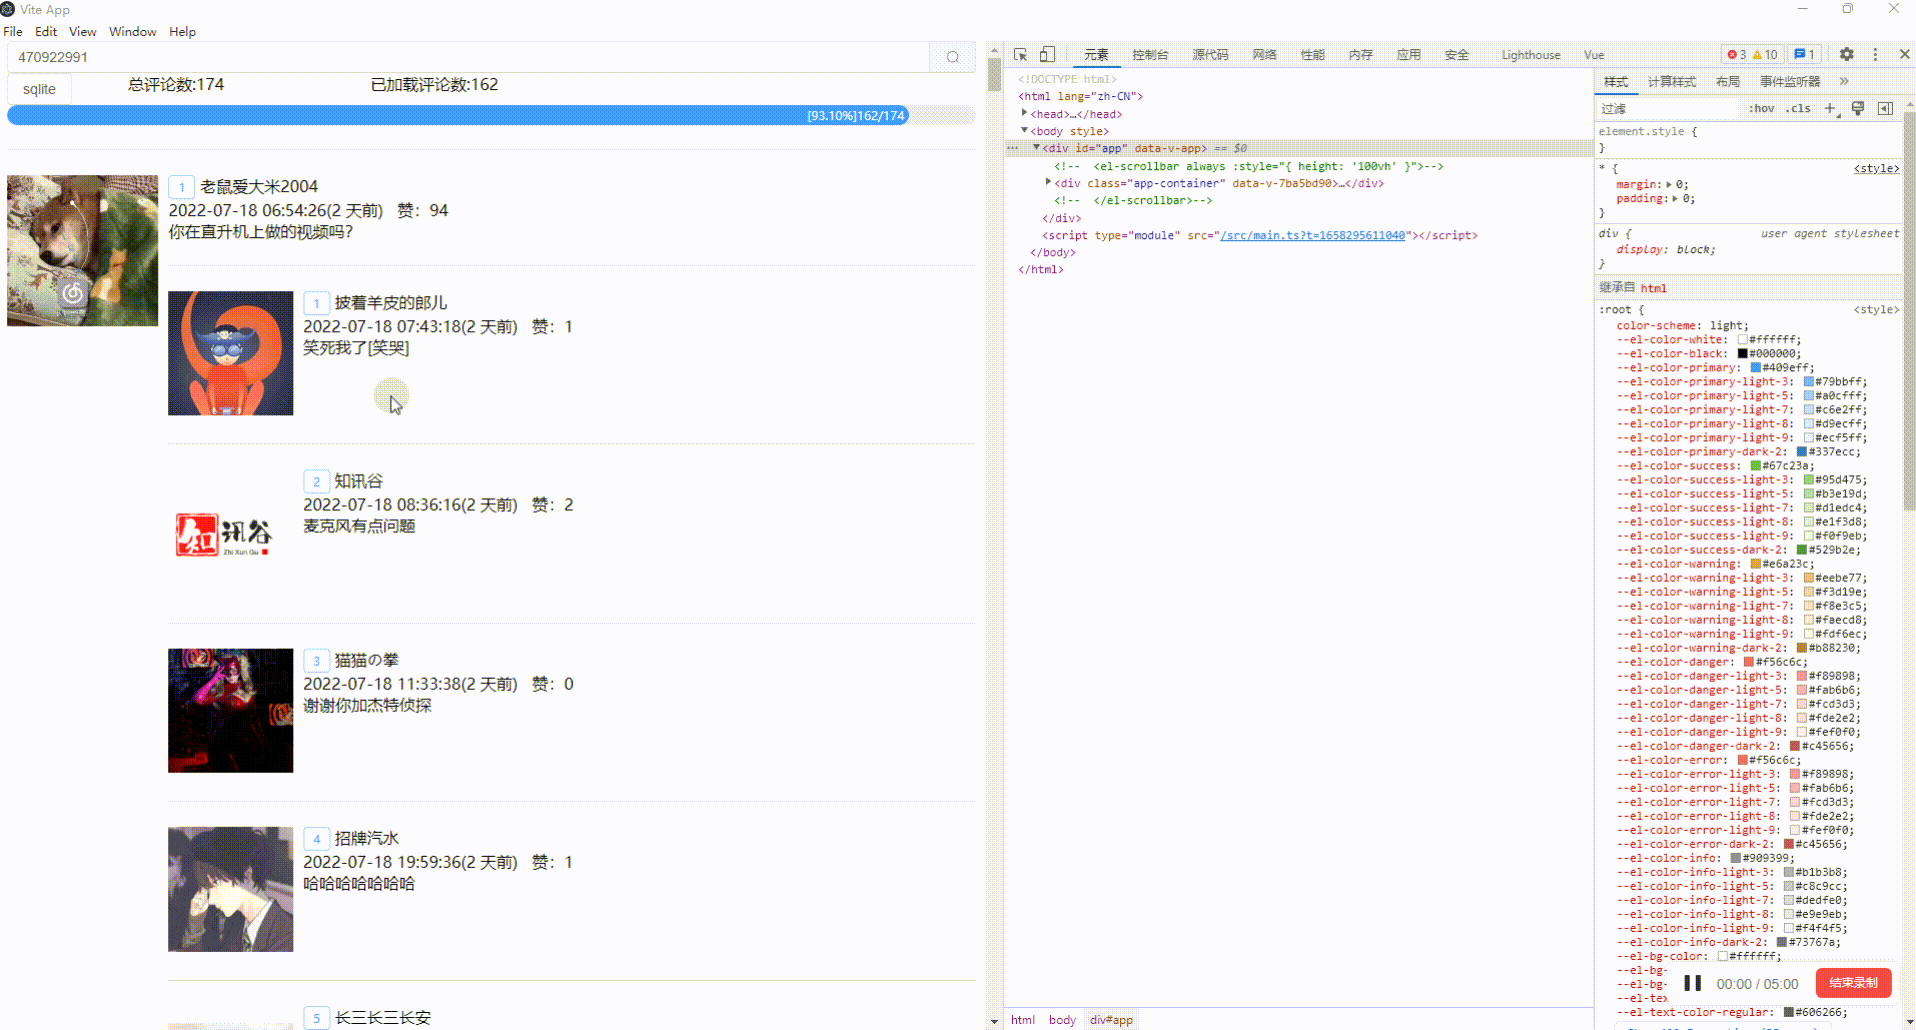
Task: Switch to the 应用 tab
Action: click(1408, 55)
